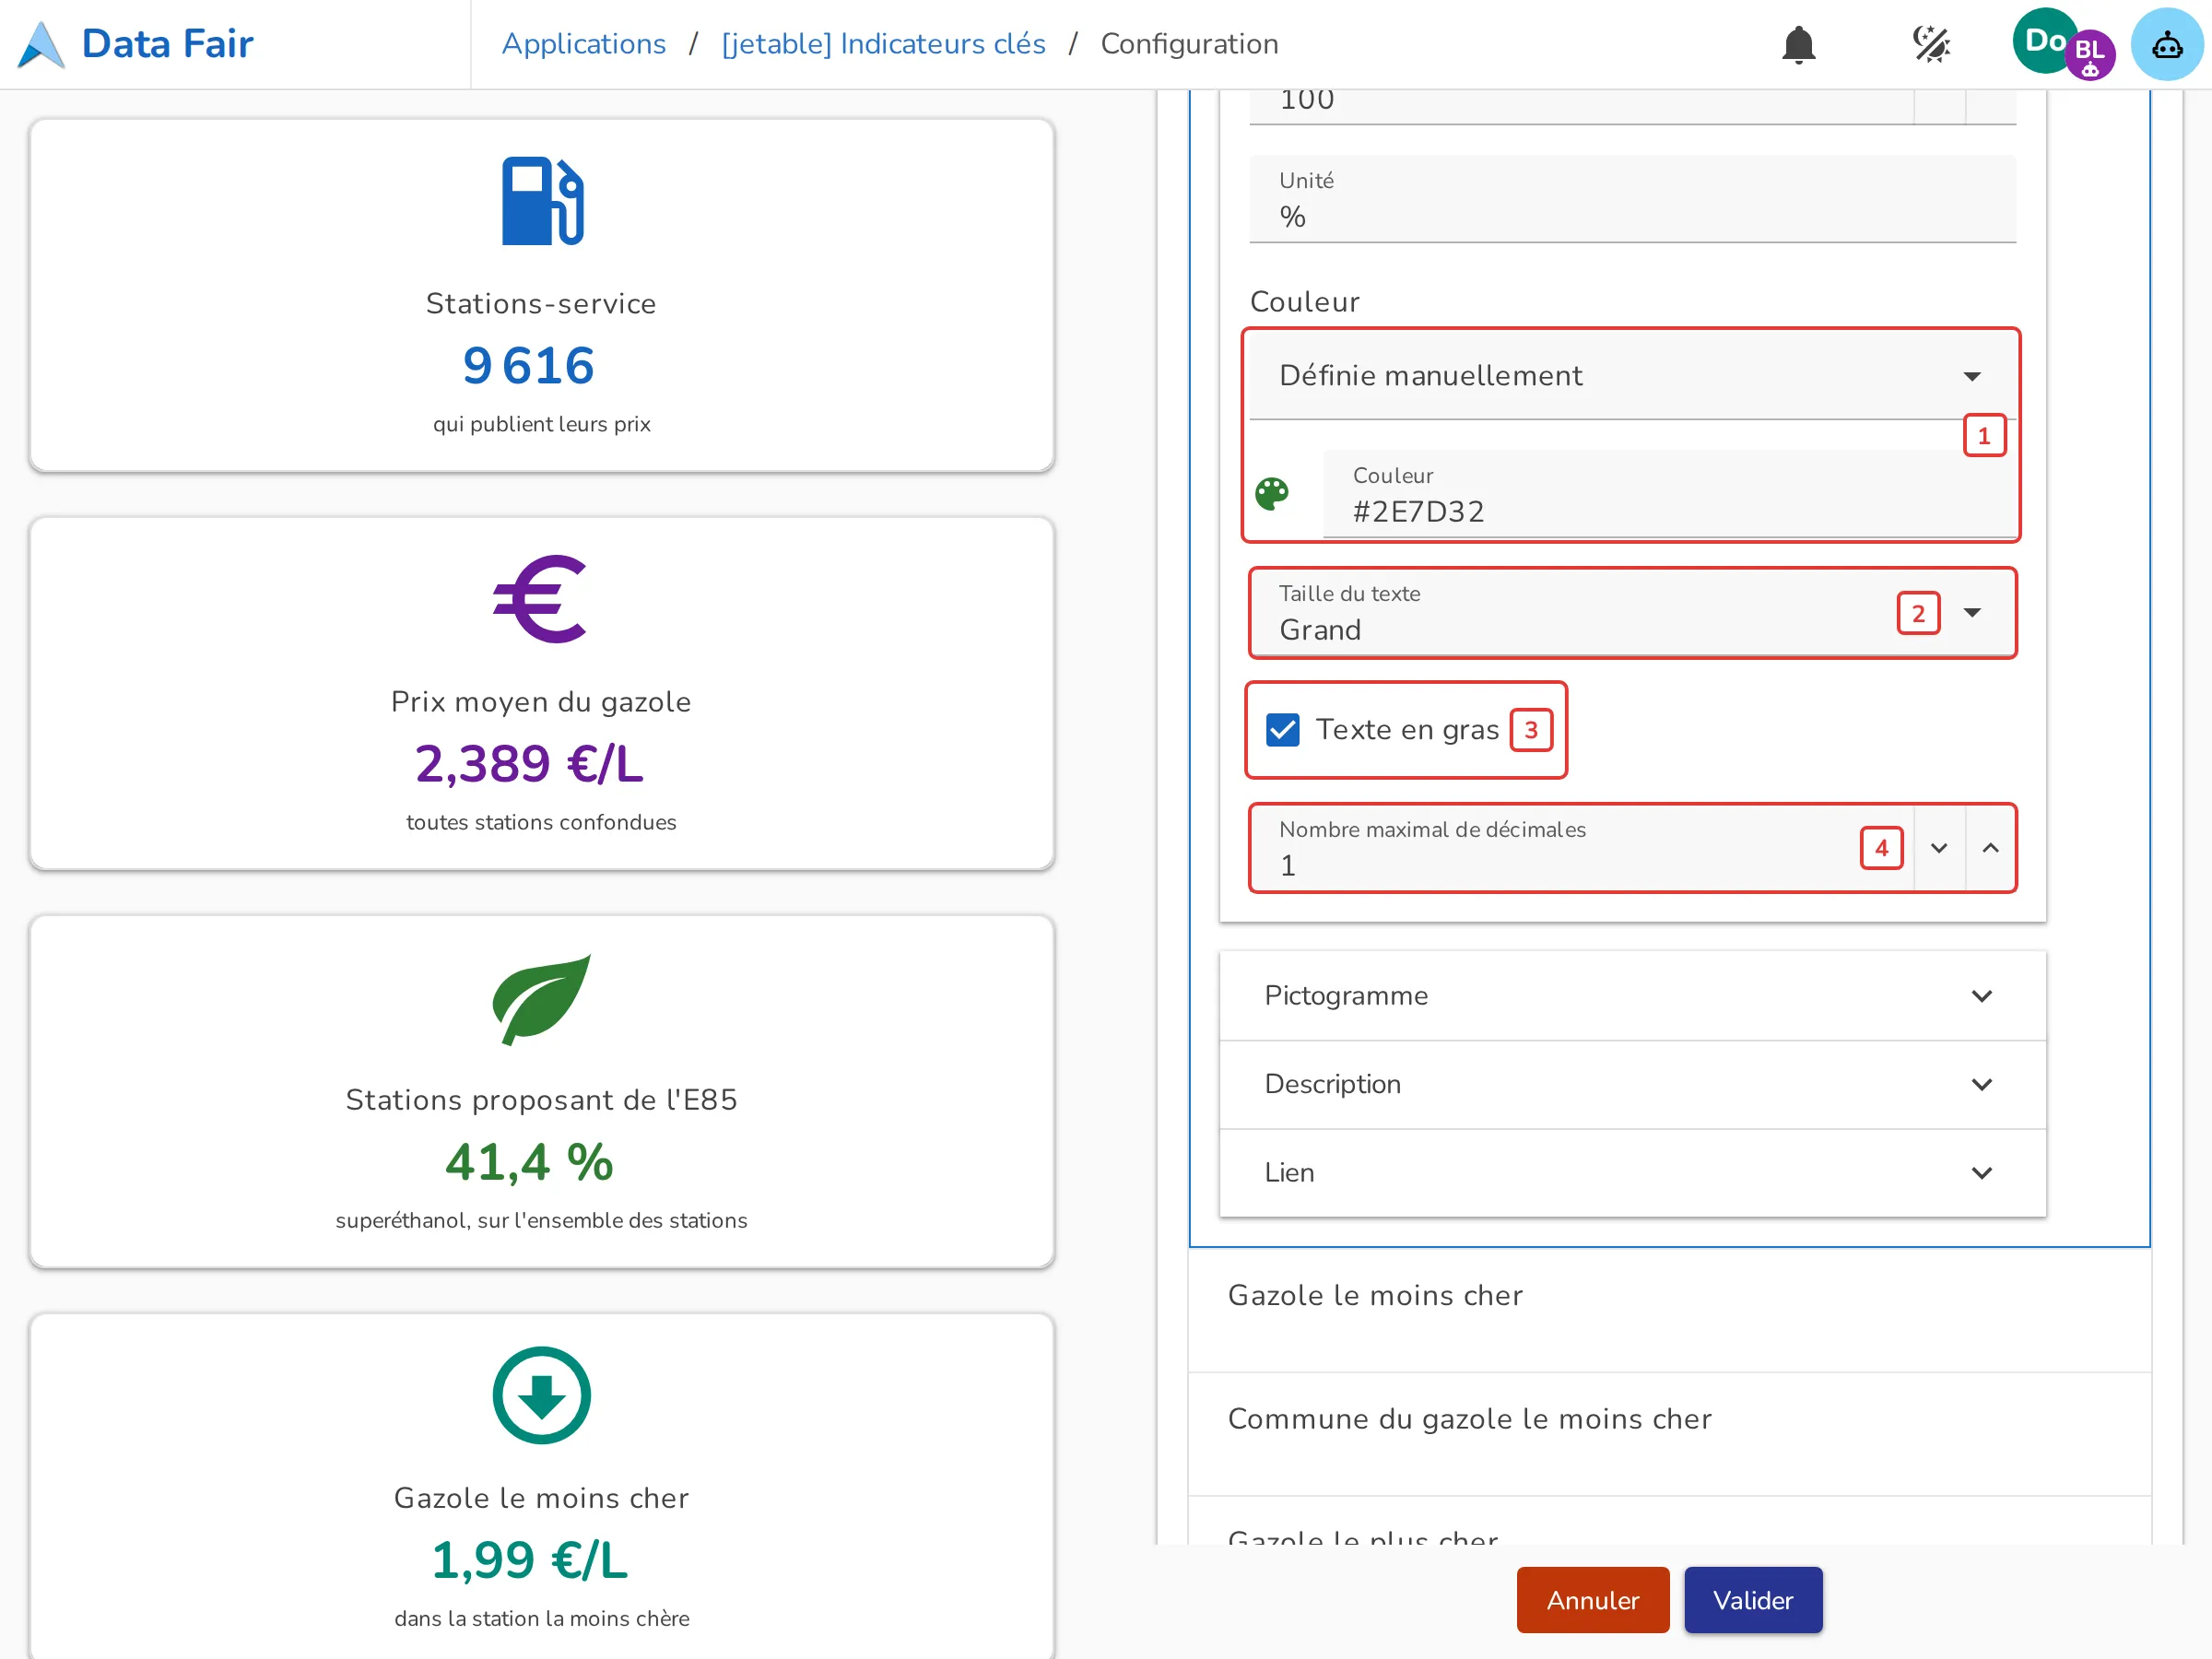This screenshot has width=2212, height=1659.
Task: Toggle the Texte en gras checkbox
Action: click(x=1282, y=730)
